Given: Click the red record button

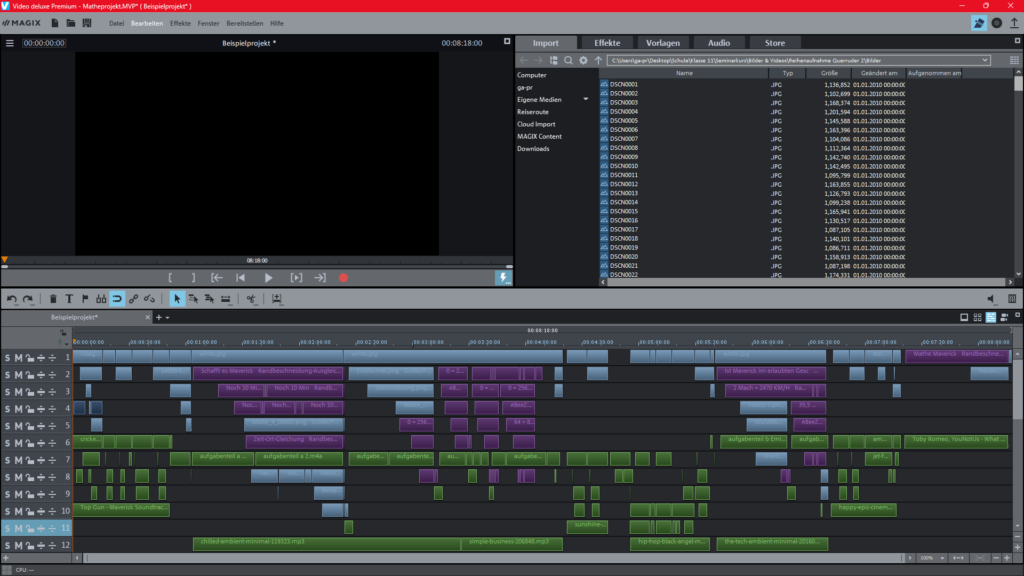Looking at the screenshot, I should [x=343, y=278].
